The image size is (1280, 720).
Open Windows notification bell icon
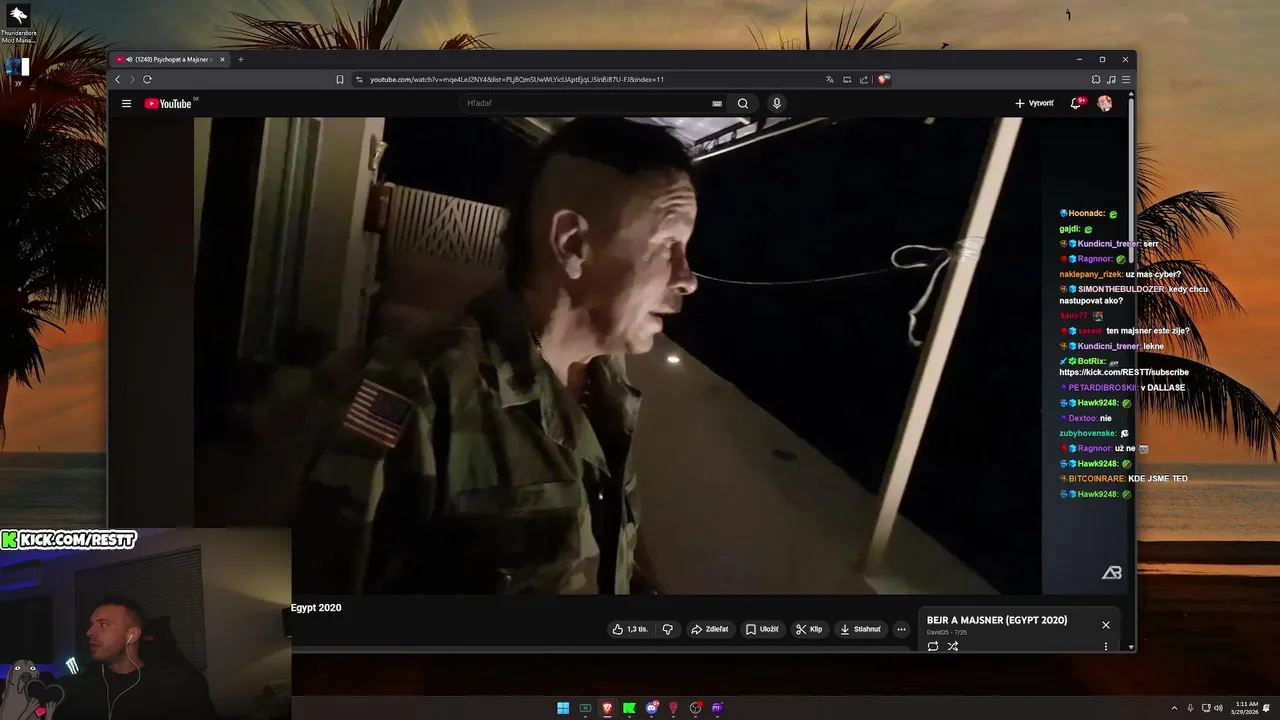click(1267, 708)
